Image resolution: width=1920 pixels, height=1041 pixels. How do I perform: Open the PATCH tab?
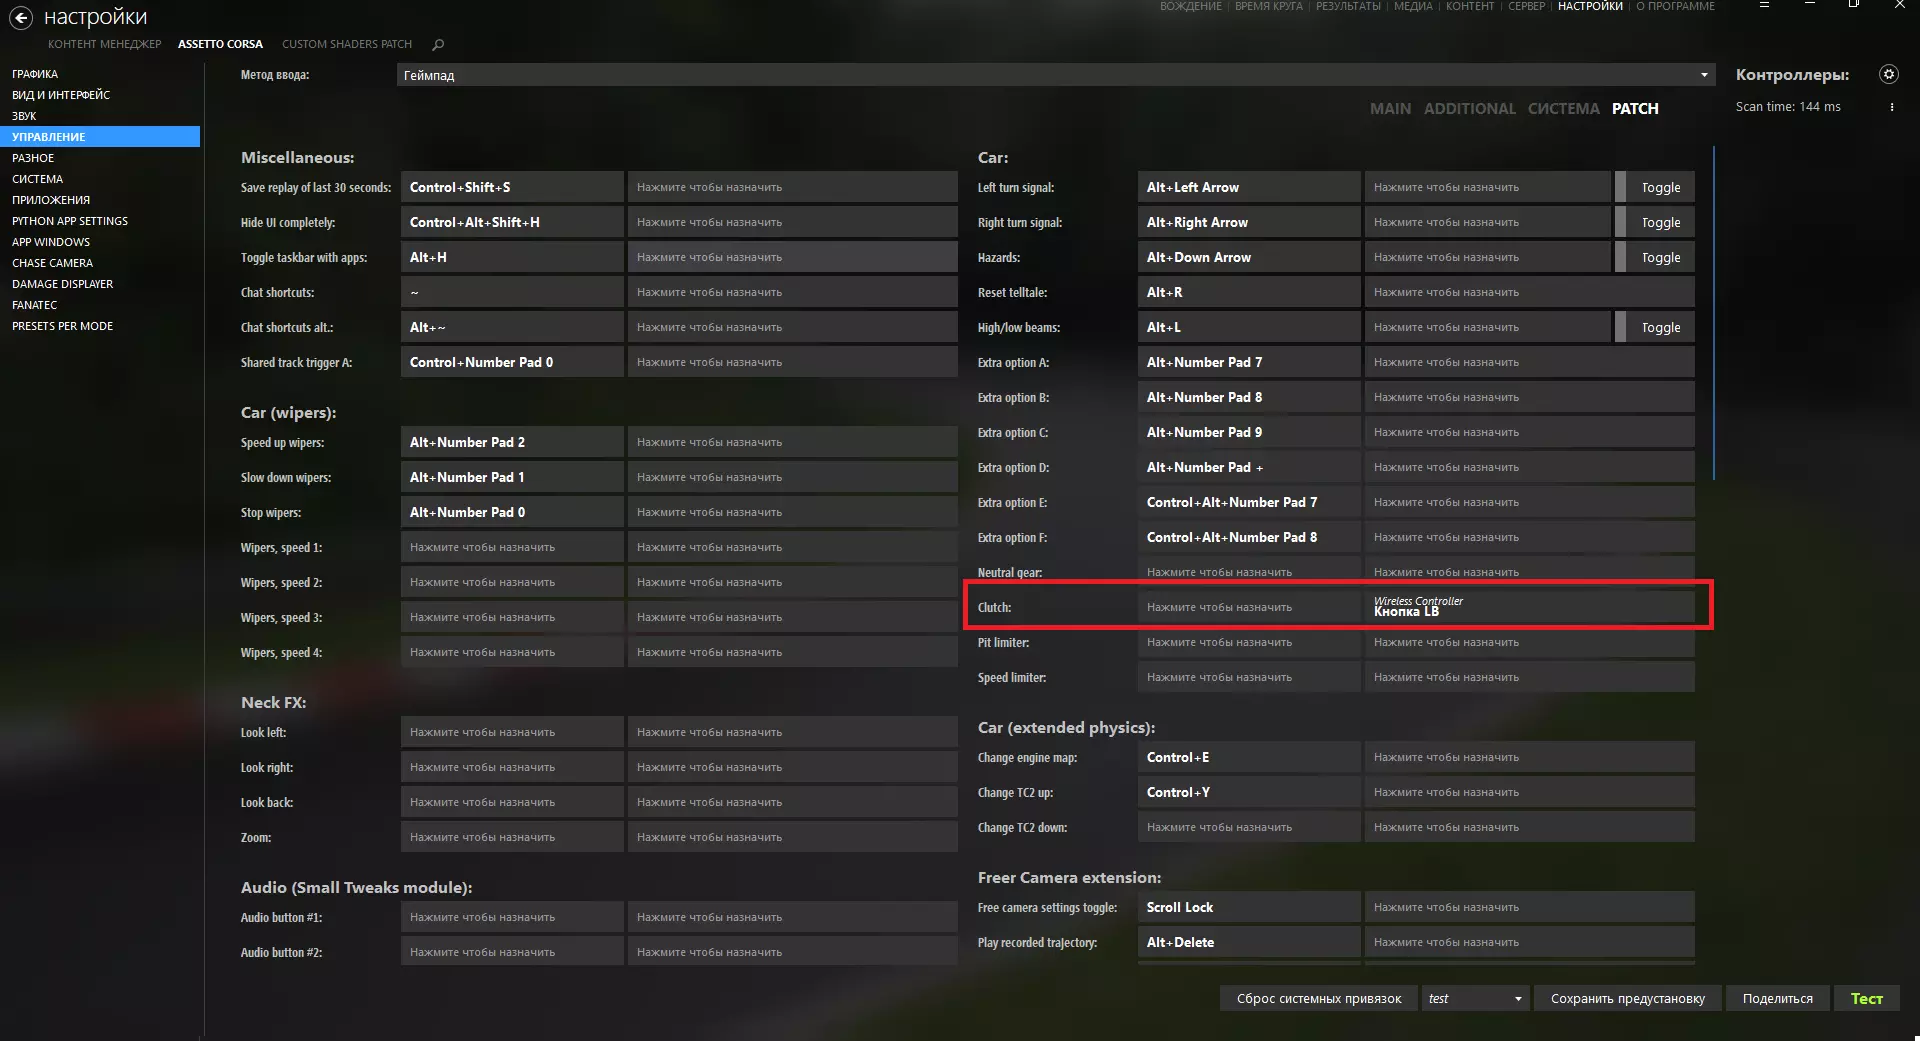(x=1634, y=108)
